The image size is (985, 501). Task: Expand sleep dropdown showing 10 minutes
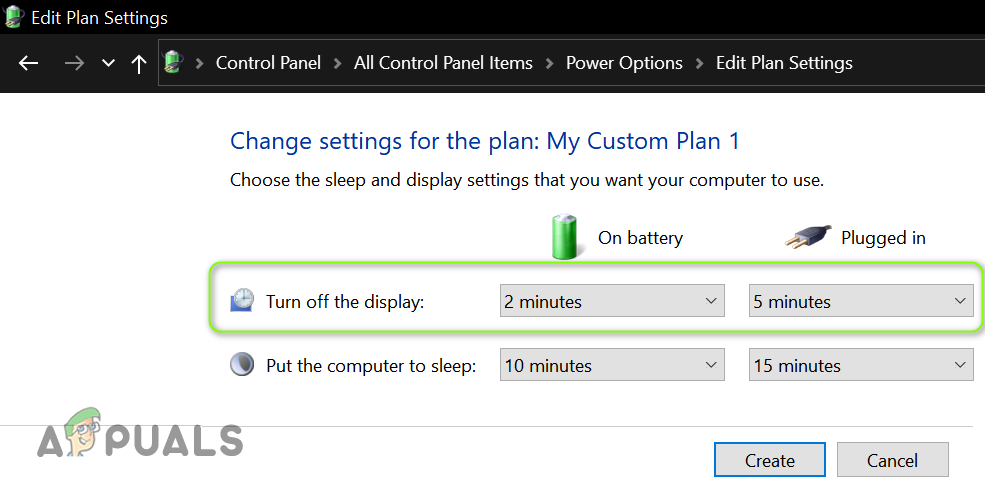coord(611,365)
